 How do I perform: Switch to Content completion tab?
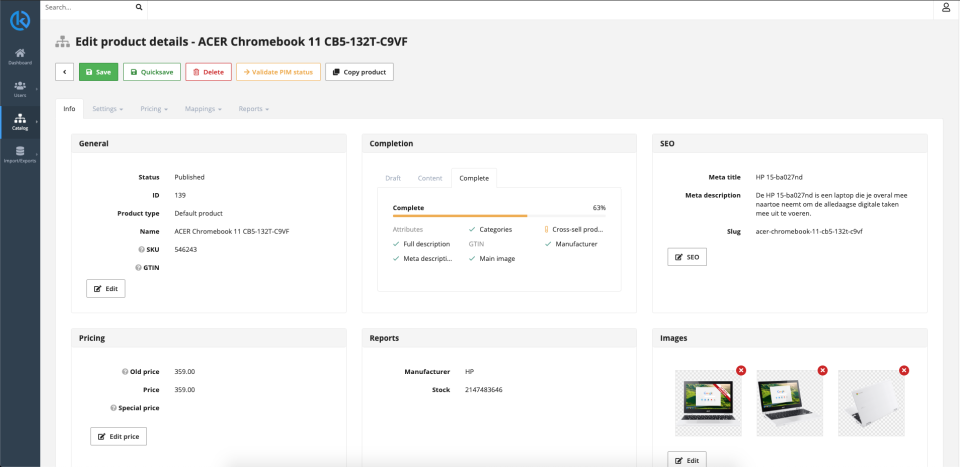point(430,178)
